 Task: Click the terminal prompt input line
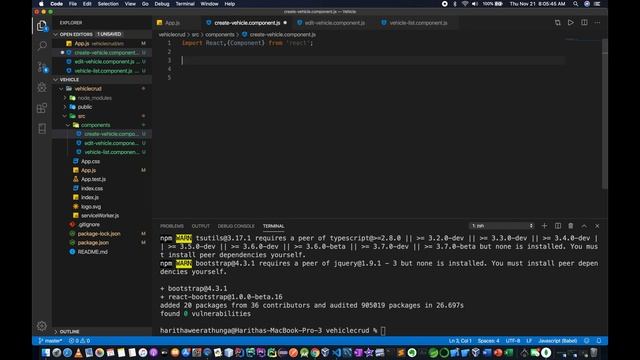coord(380,331)
